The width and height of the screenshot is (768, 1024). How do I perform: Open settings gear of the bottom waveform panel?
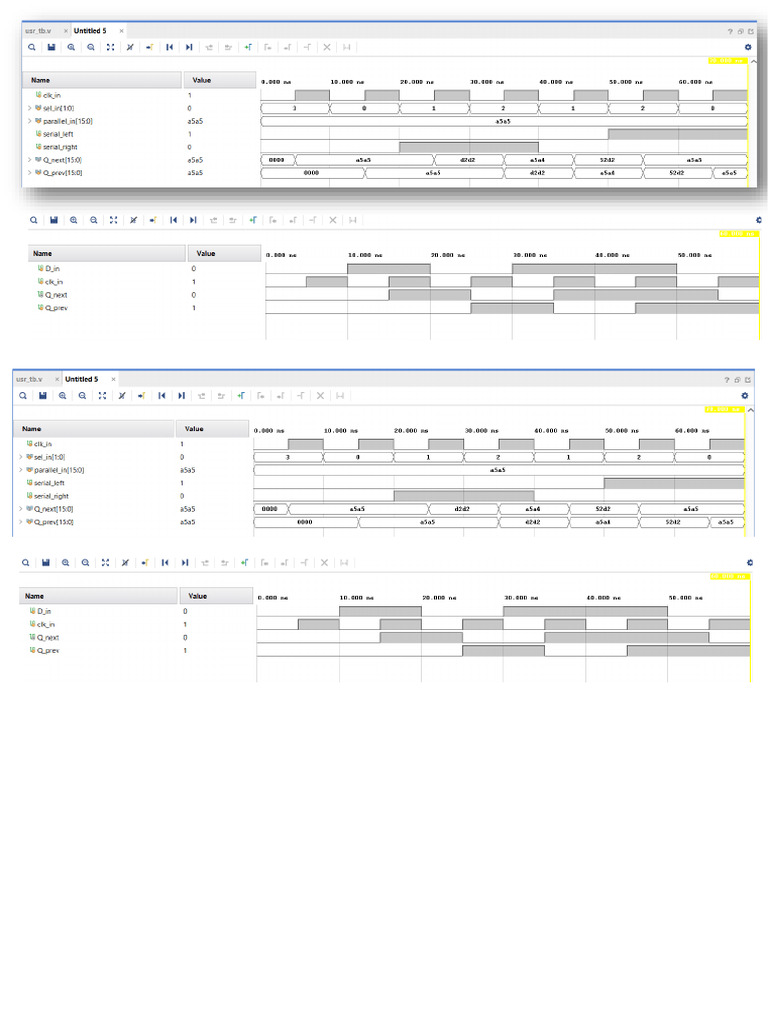click(750, 562)
